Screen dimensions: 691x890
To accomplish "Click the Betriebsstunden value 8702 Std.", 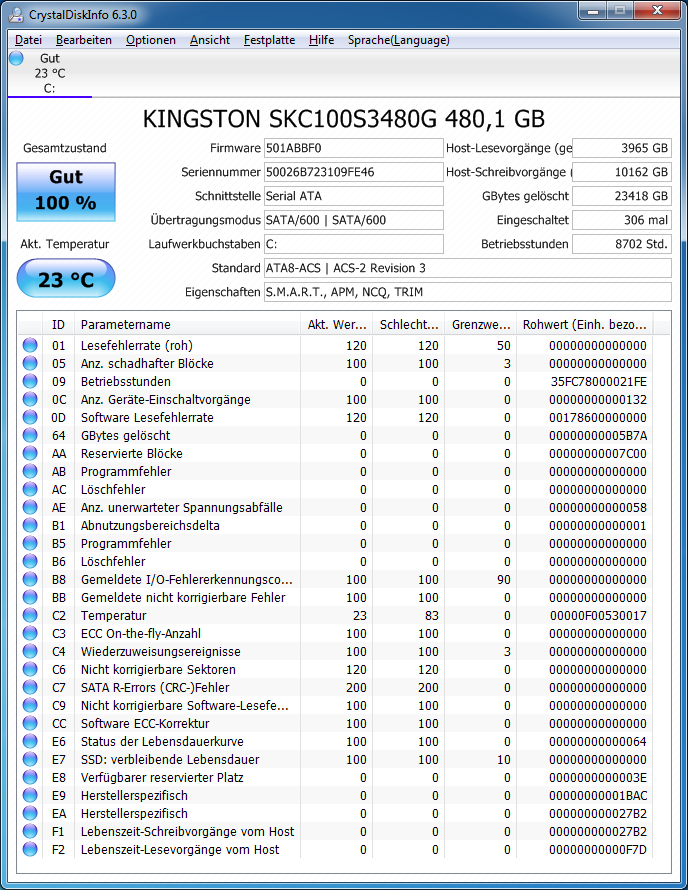I will (x=622, y=244).
